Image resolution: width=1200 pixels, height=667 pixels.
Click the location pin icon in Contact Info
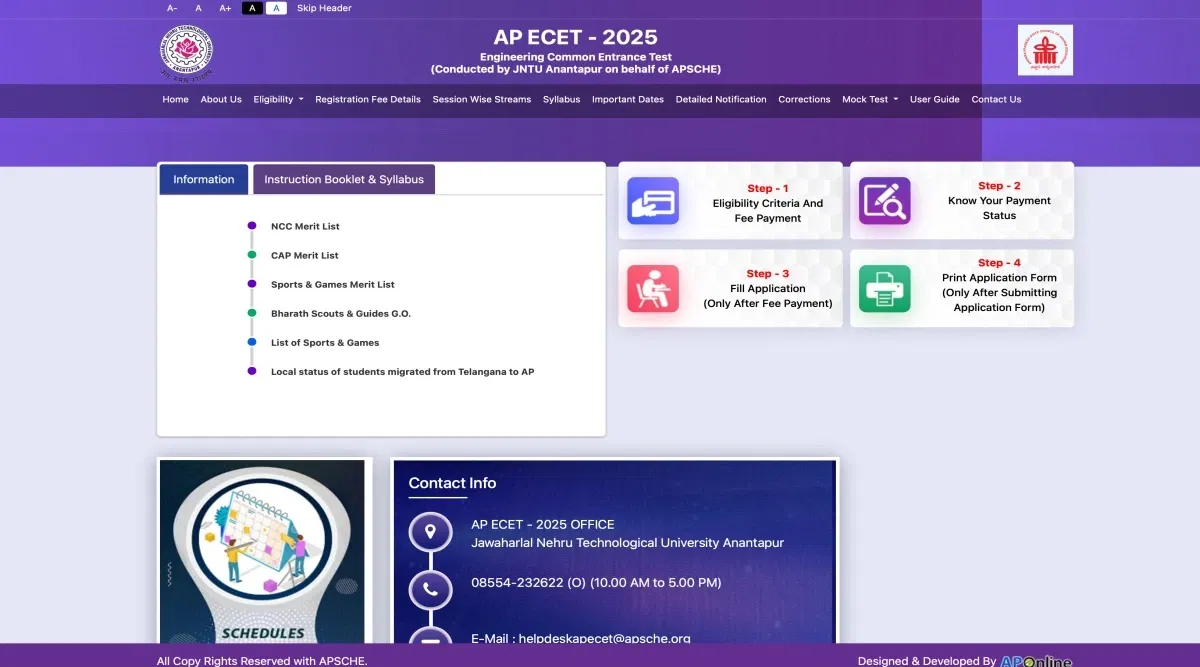click(430, 532)
